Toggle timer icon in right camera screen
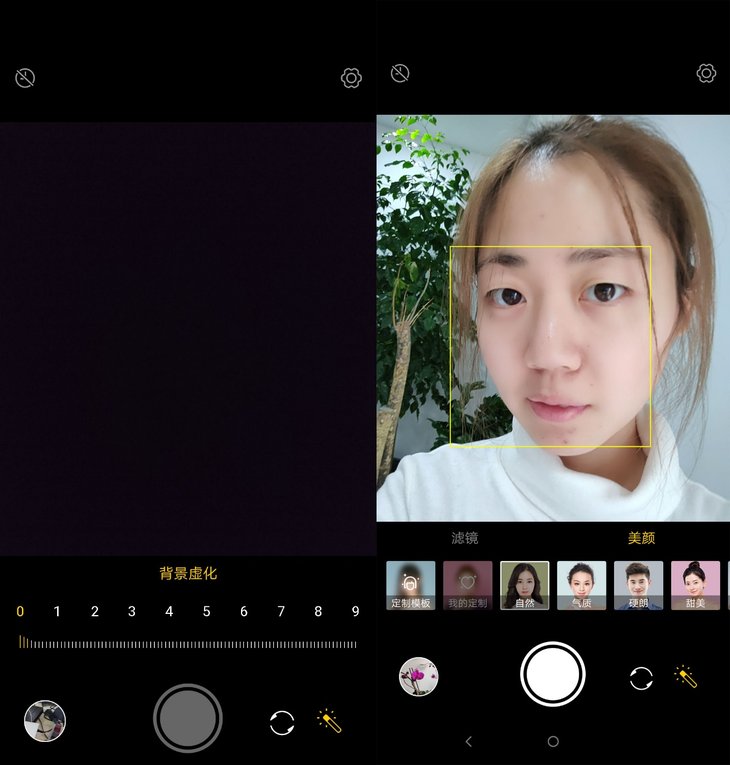The image size is (730, 765). point(400,74)
